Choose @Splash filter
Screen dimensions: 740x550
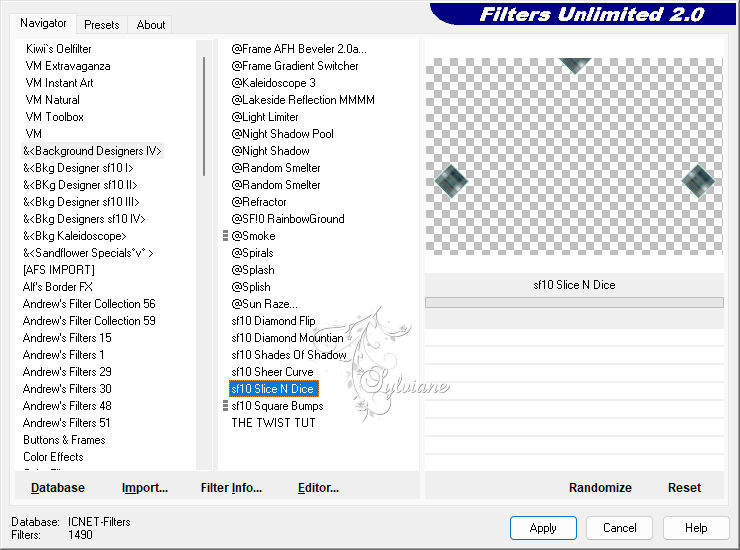point(253,270)
